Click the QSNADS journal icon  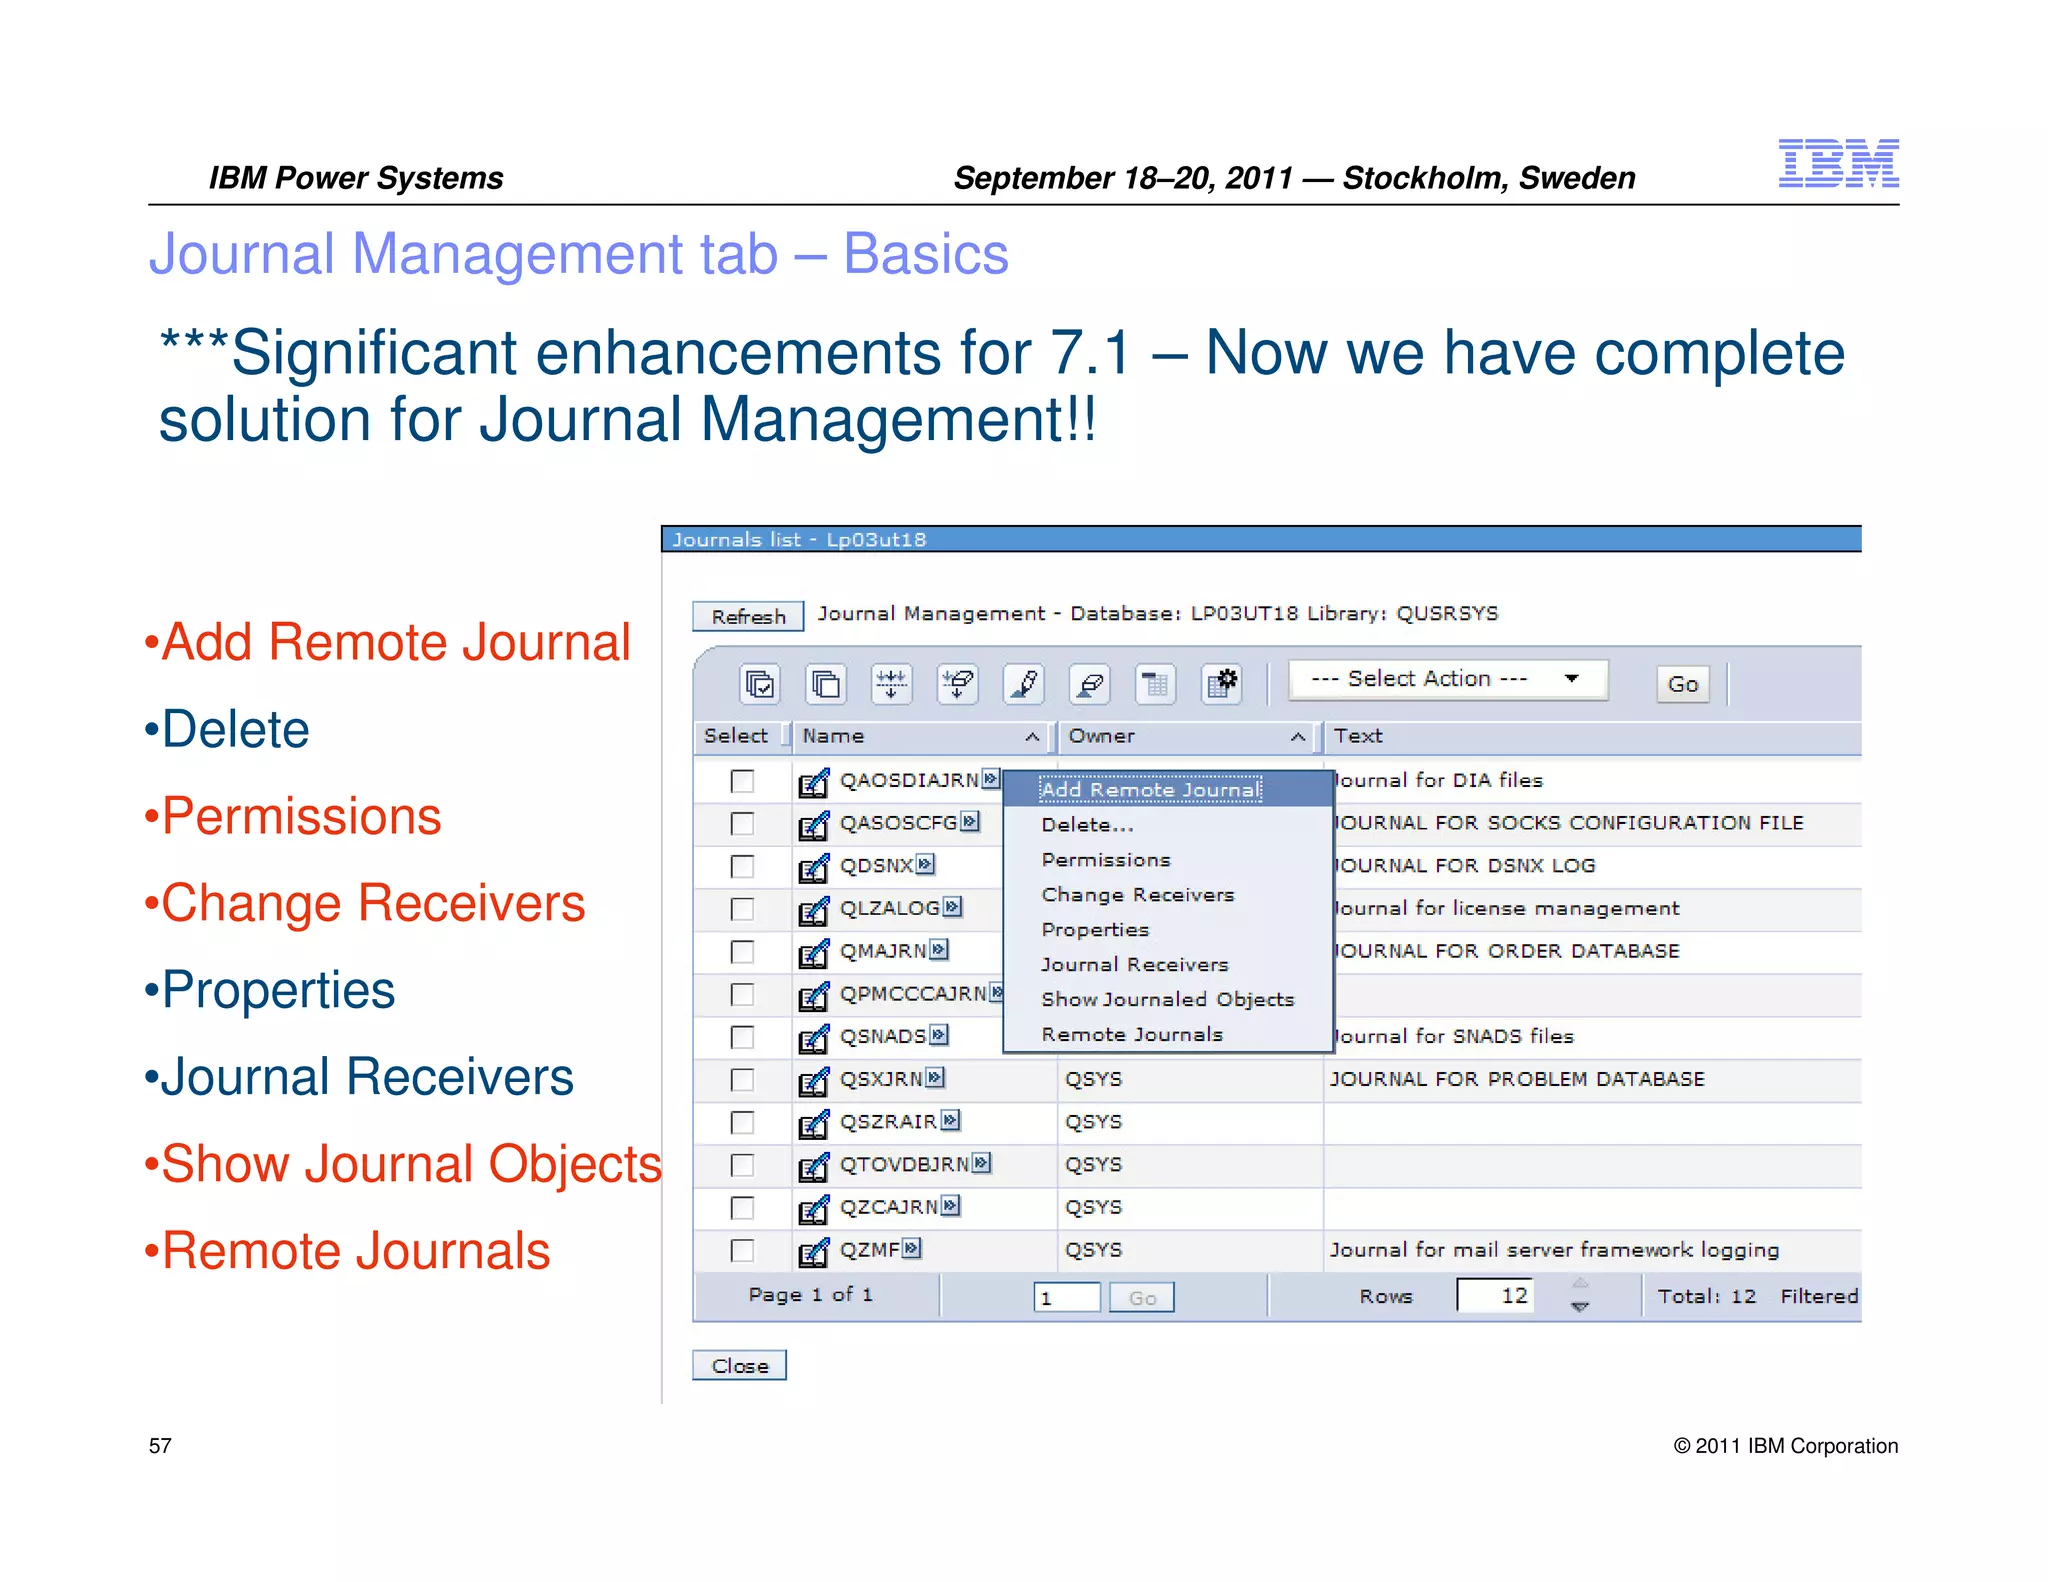(x=814, y=1038)
